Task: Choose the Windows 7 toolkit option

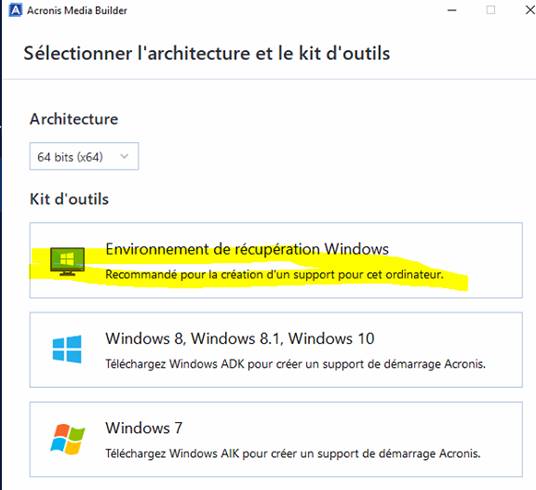Action: pyautogui.click(x=276, y=439)
